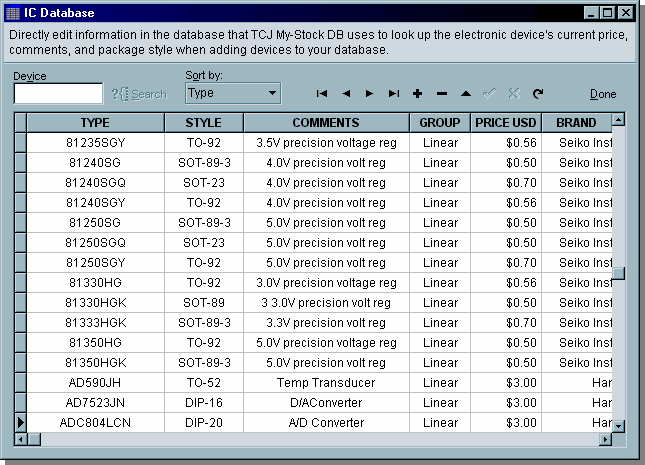645x465 pixels.
Task: Click the COMMENTS column header
Action: (326, 123)
